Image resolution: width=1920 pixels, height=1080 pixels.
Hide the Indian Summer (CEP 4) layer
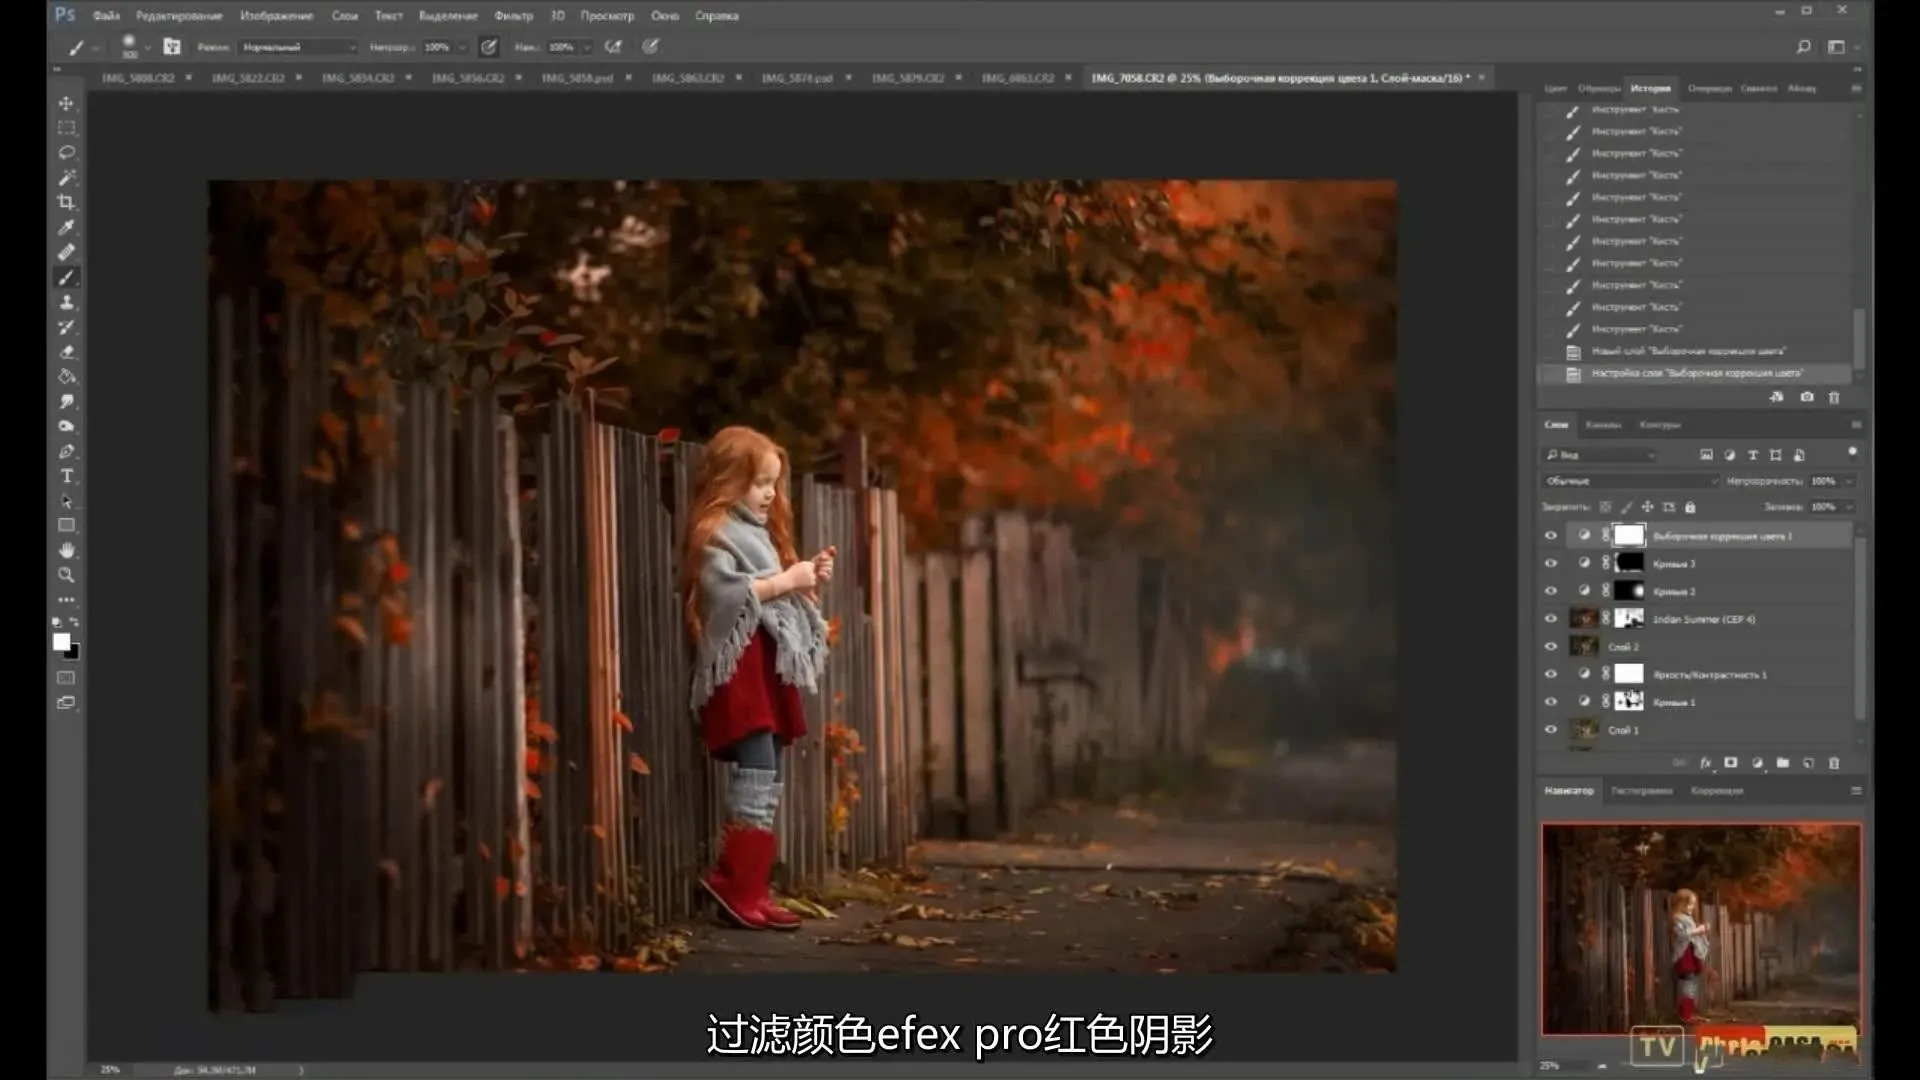coord(1551,619)
